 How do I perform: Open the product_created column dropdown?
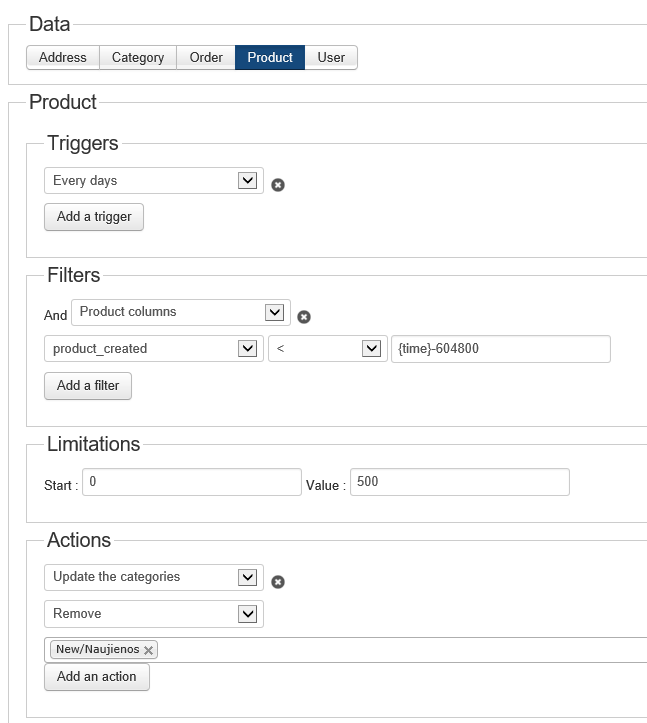[x=154, y=349]
